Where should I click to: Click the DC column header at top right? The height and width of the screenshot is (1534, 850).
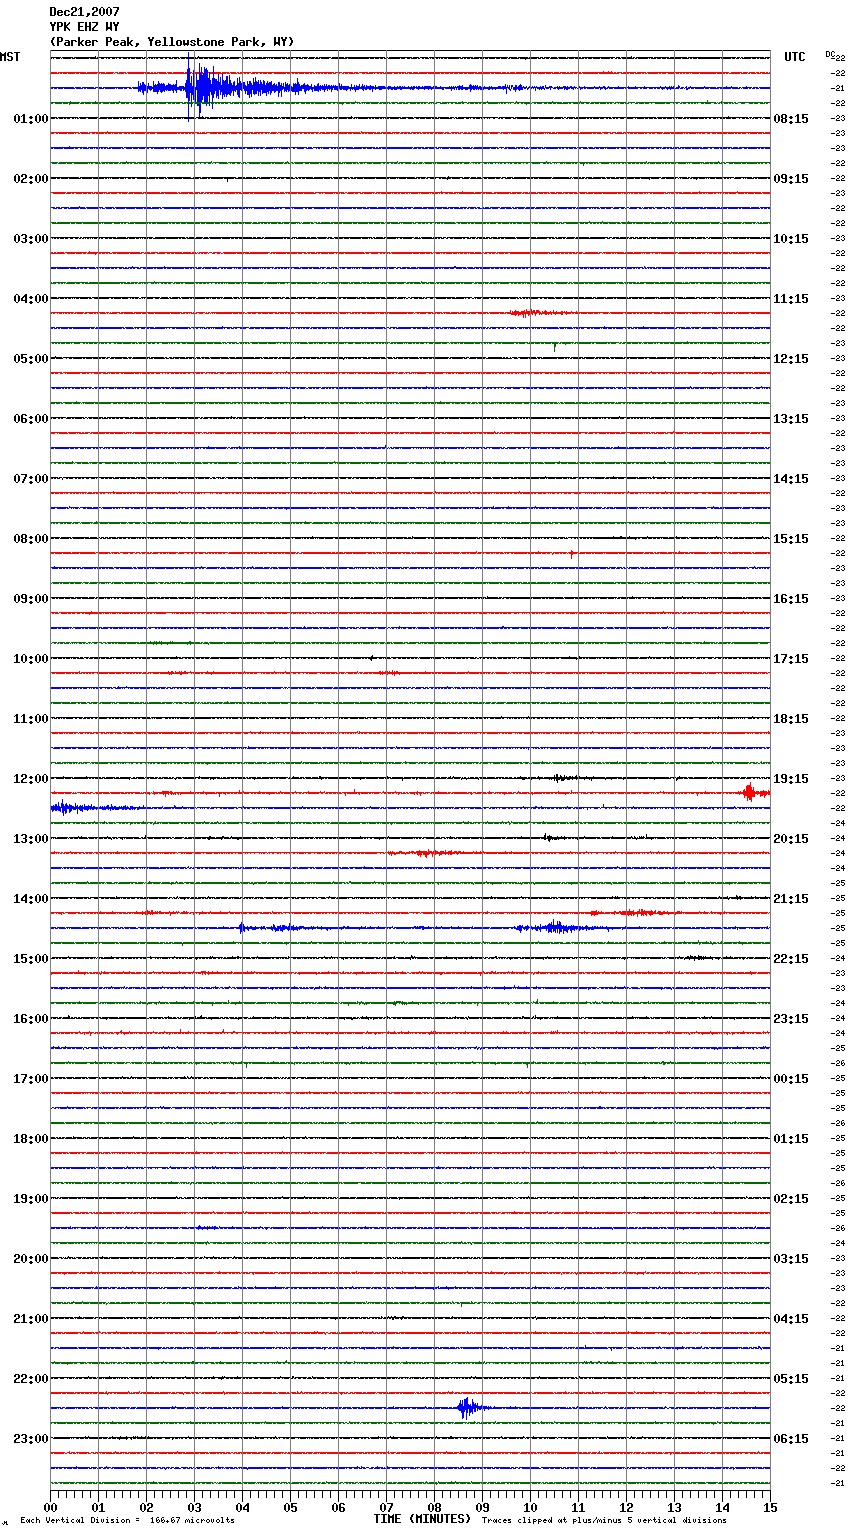[x=829, y=55]
